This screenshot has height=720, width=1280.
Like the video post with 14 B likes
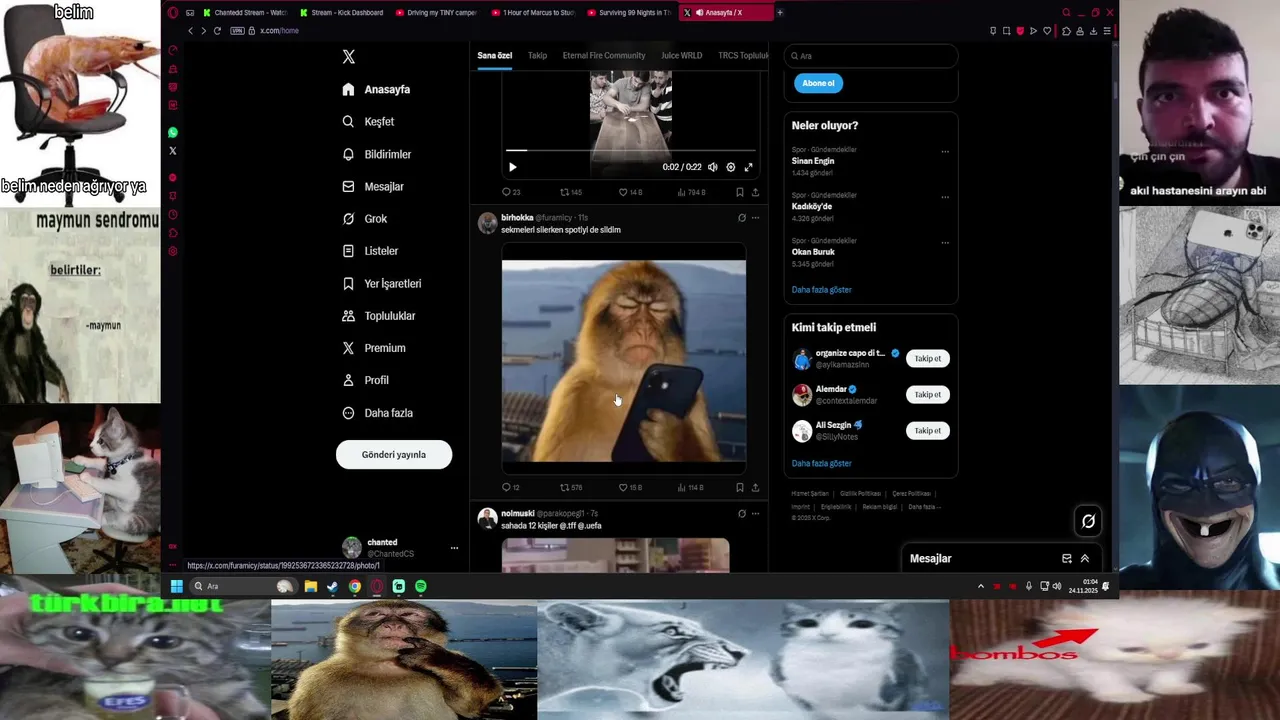coord(630,192)
